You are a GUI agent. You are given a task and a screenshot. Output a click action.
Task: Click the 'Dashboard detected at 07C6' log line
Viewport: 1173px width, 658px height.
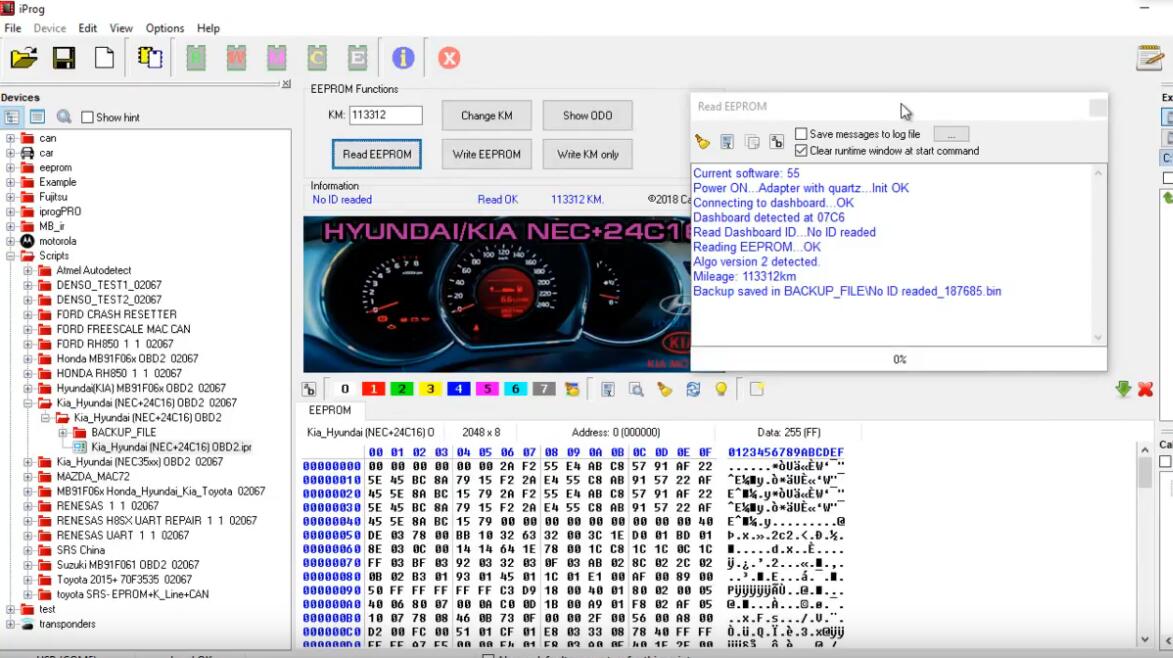click(768, 218)
